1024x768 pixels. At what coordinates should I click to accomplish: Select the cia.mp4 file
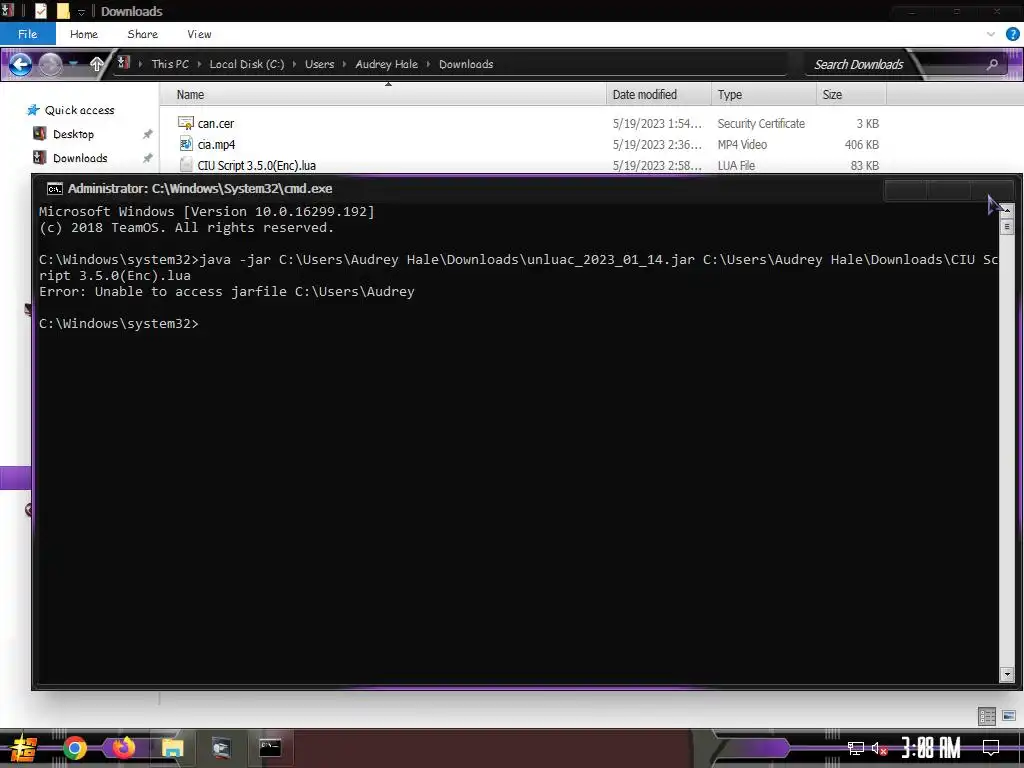(216, 144)
